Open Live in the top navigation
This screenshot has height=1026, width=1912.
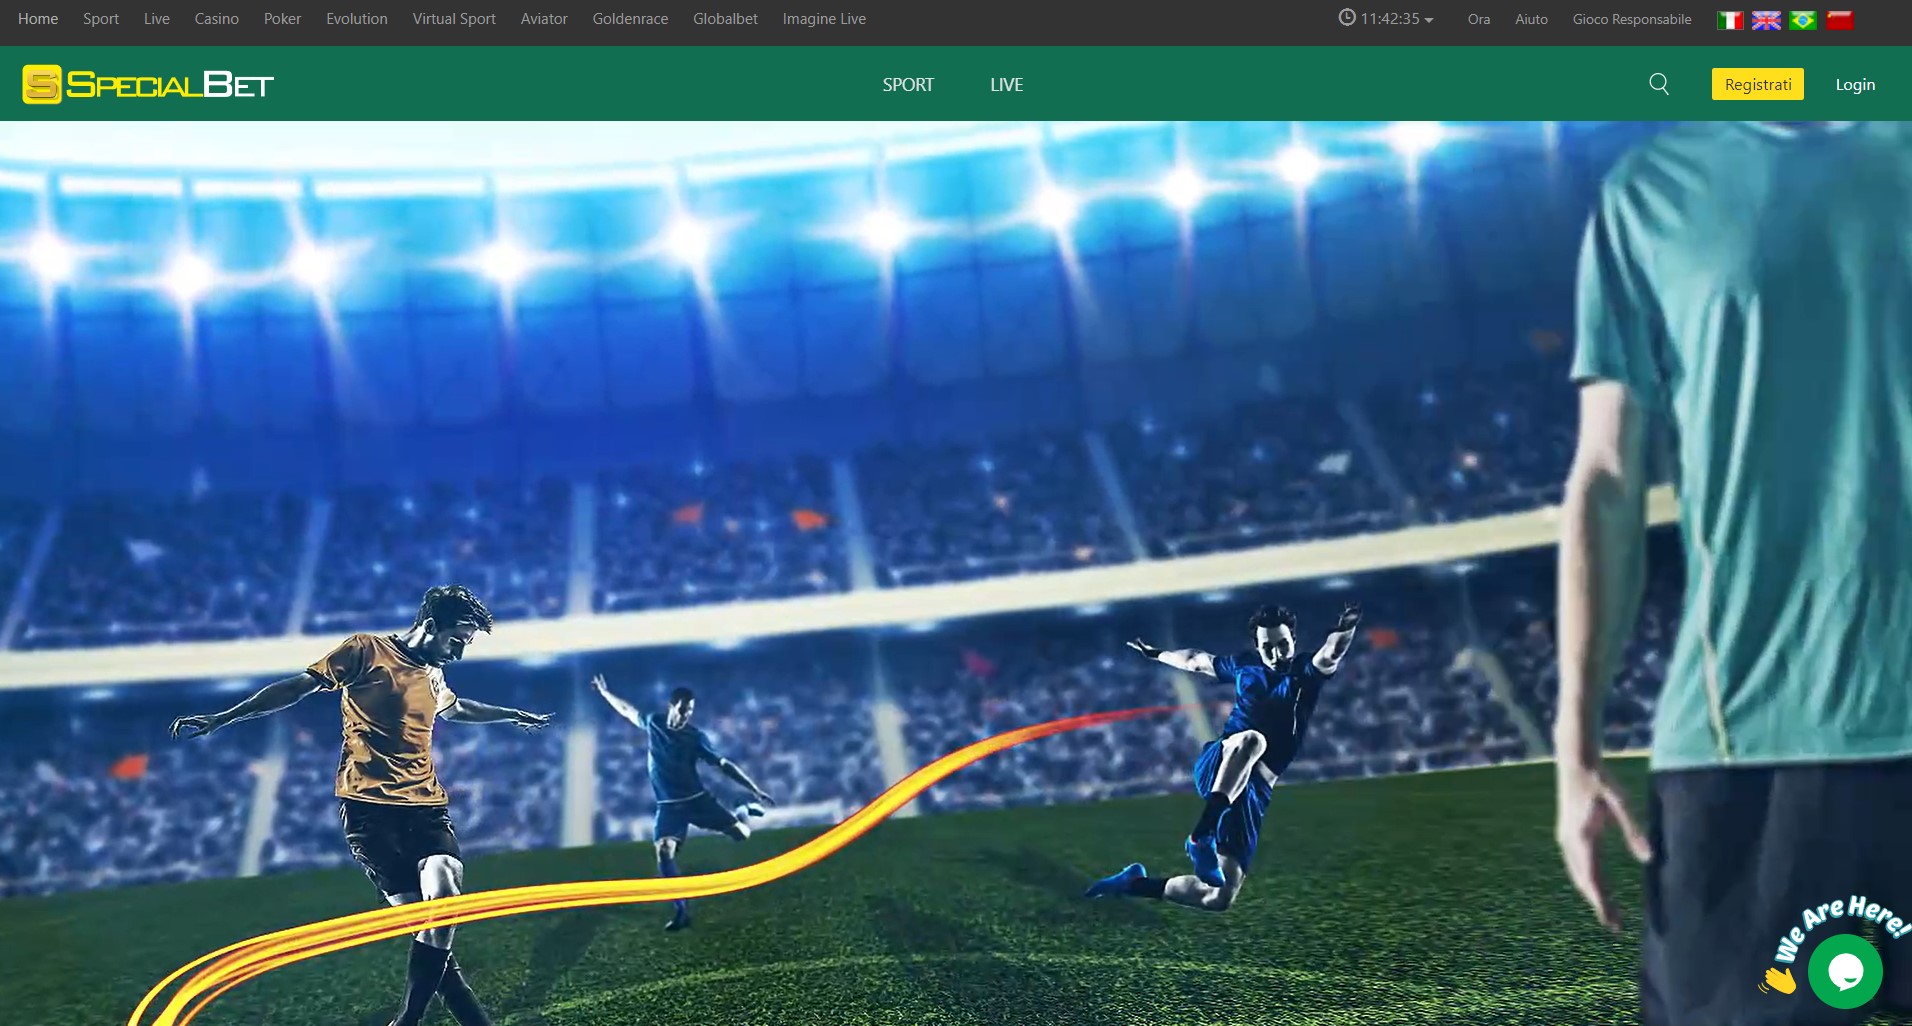tap(157, 19)
